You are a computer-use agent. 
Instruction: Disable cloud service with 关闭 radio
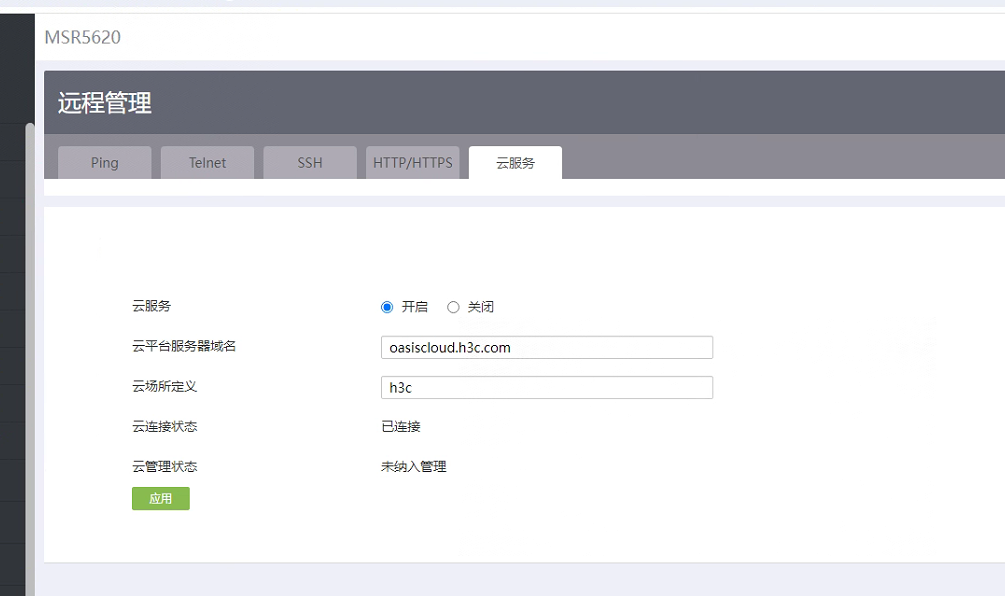(x=453, y=307)
